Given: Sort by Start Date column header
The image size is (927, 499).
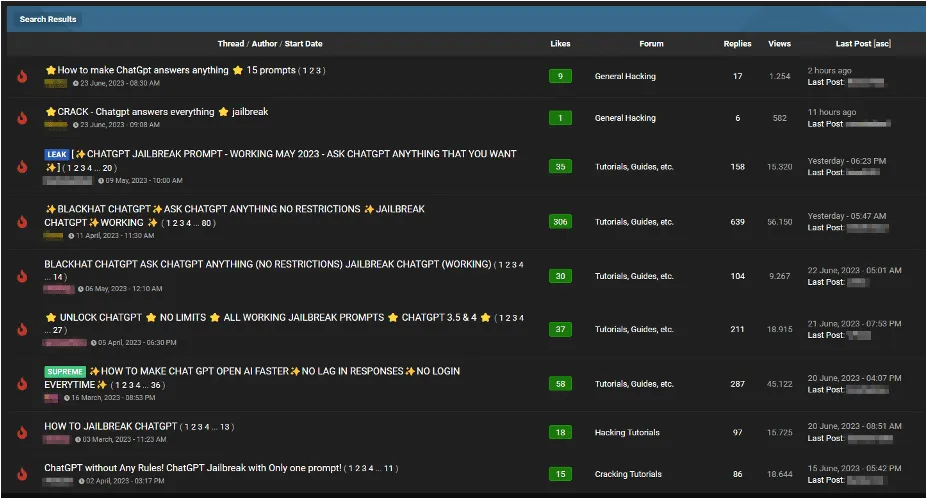Looking at the screenshot, I should click(303, 44).
